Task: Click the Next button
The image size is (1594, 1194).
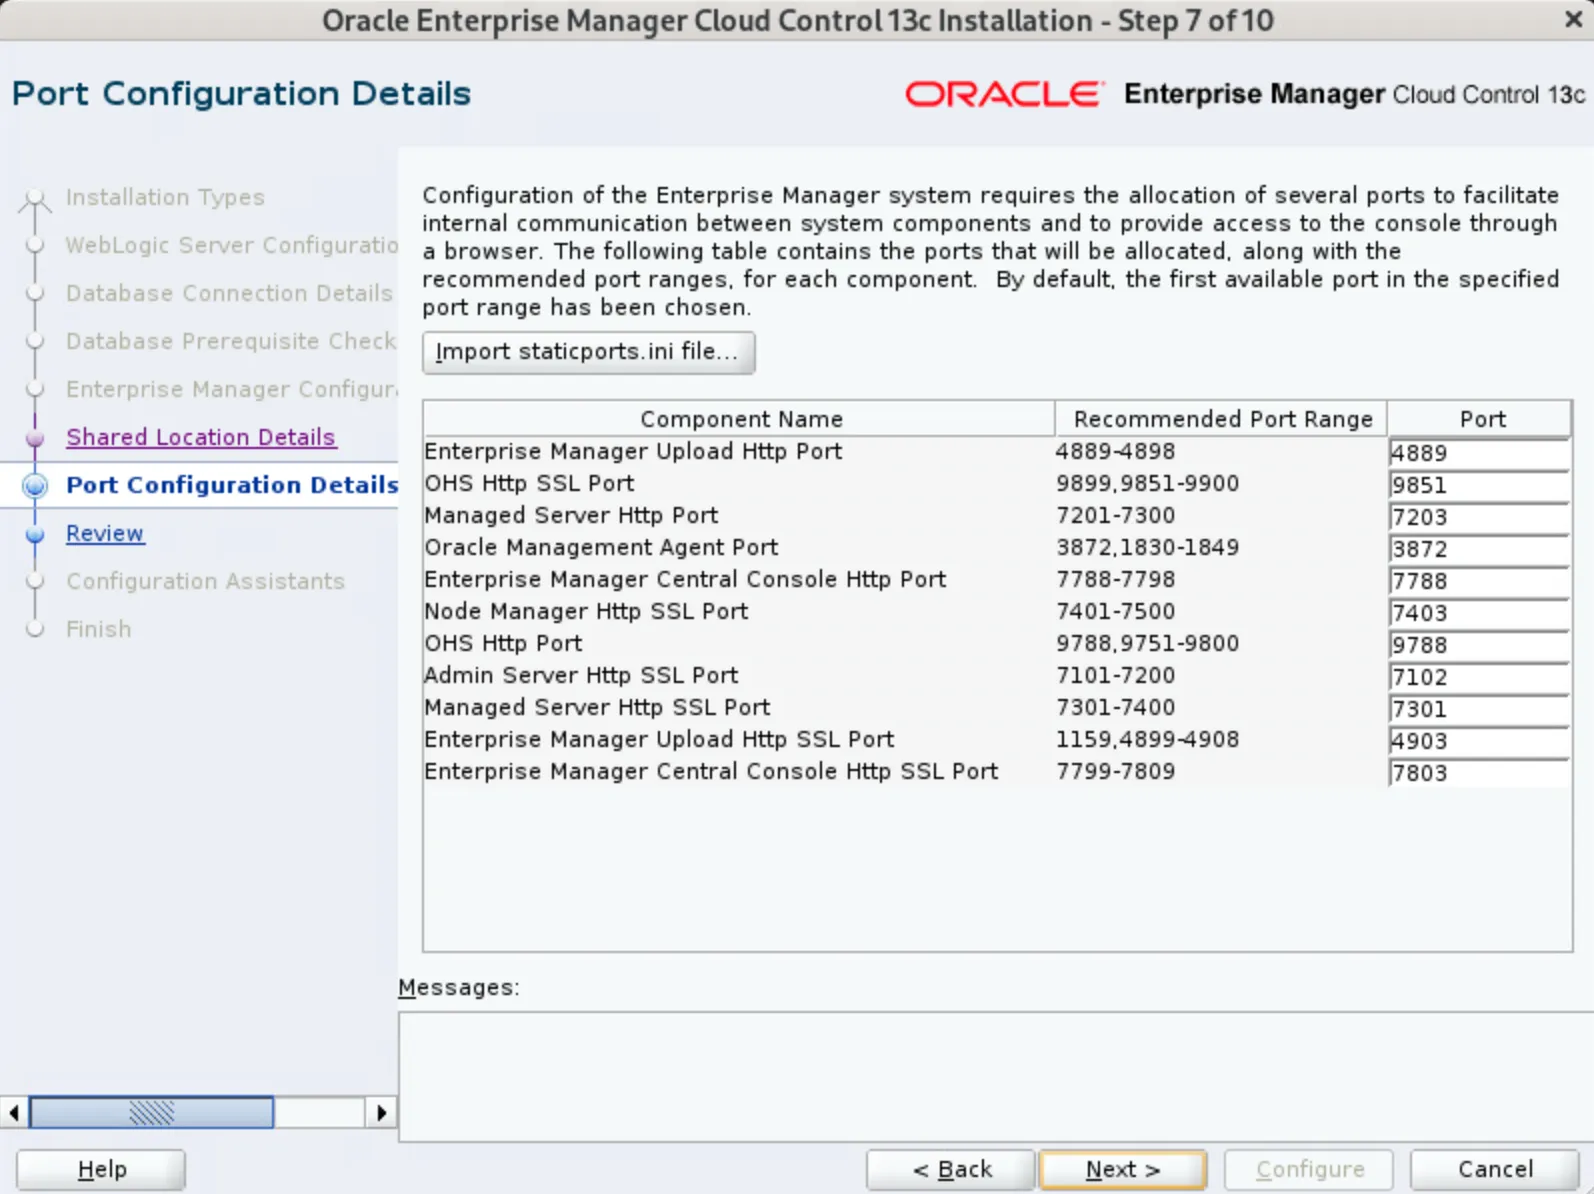Action: pos(1123,1169)
